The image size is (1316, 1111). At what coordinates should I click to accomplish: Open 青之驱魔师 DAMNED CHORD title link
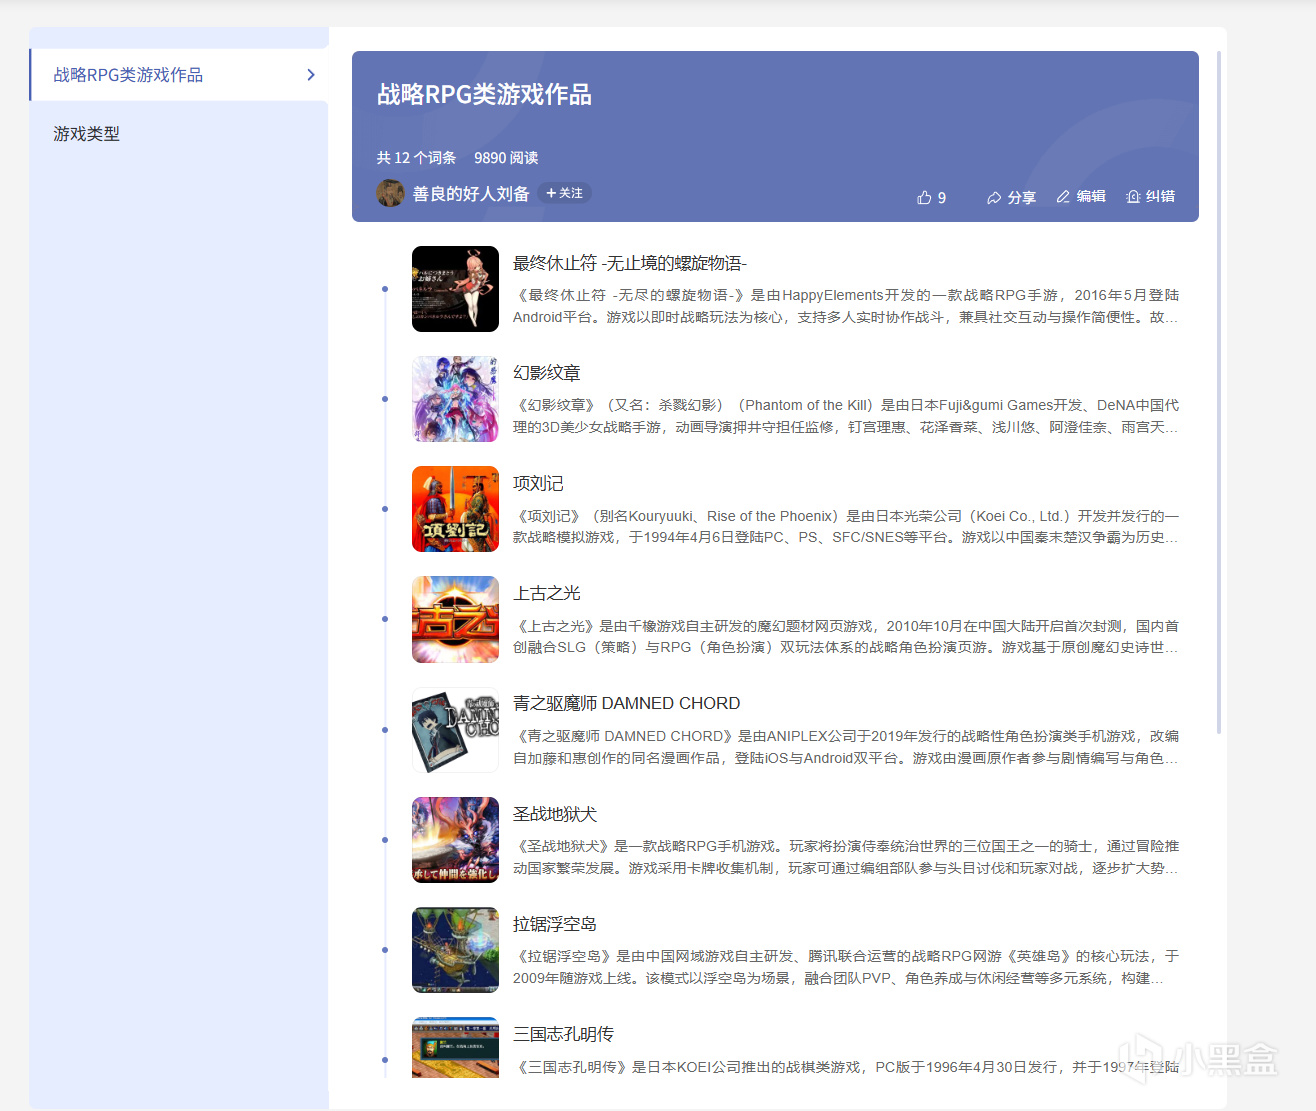coord(627,704)
